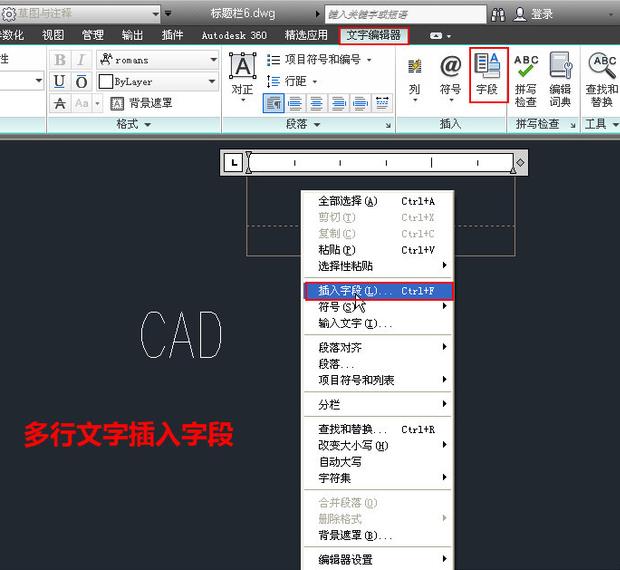
Task: Switch to the 文字编辑器 ribbon tab
Action: (x=374, y=35)
